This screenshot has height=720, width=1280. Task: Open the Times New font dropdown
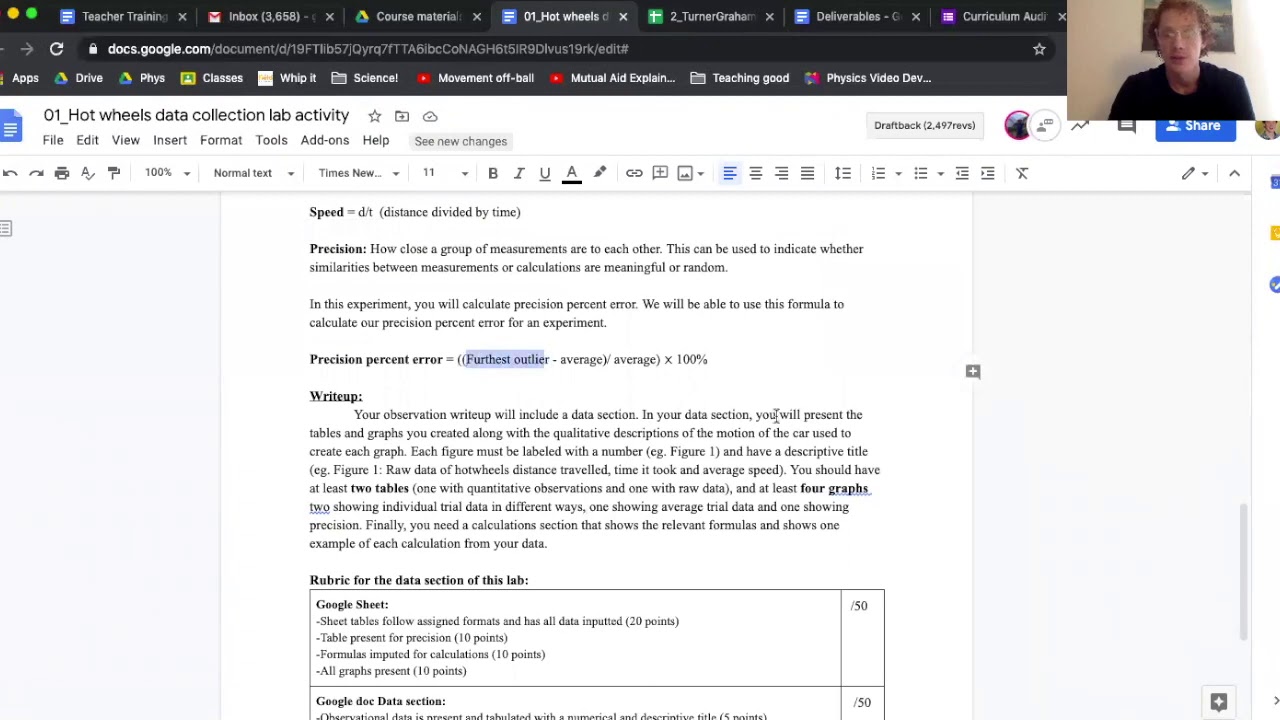tap(358, 173)
